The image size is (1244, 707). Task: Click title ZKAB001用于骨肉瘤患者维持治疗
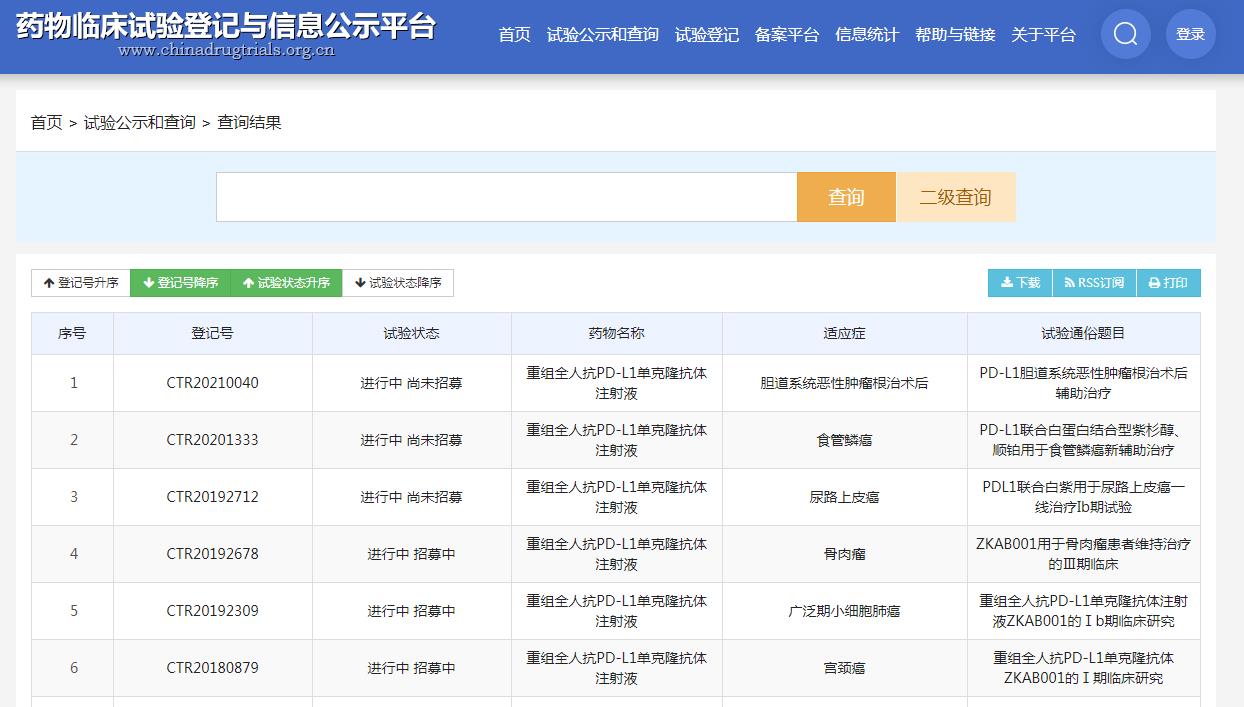(1083, 554)
